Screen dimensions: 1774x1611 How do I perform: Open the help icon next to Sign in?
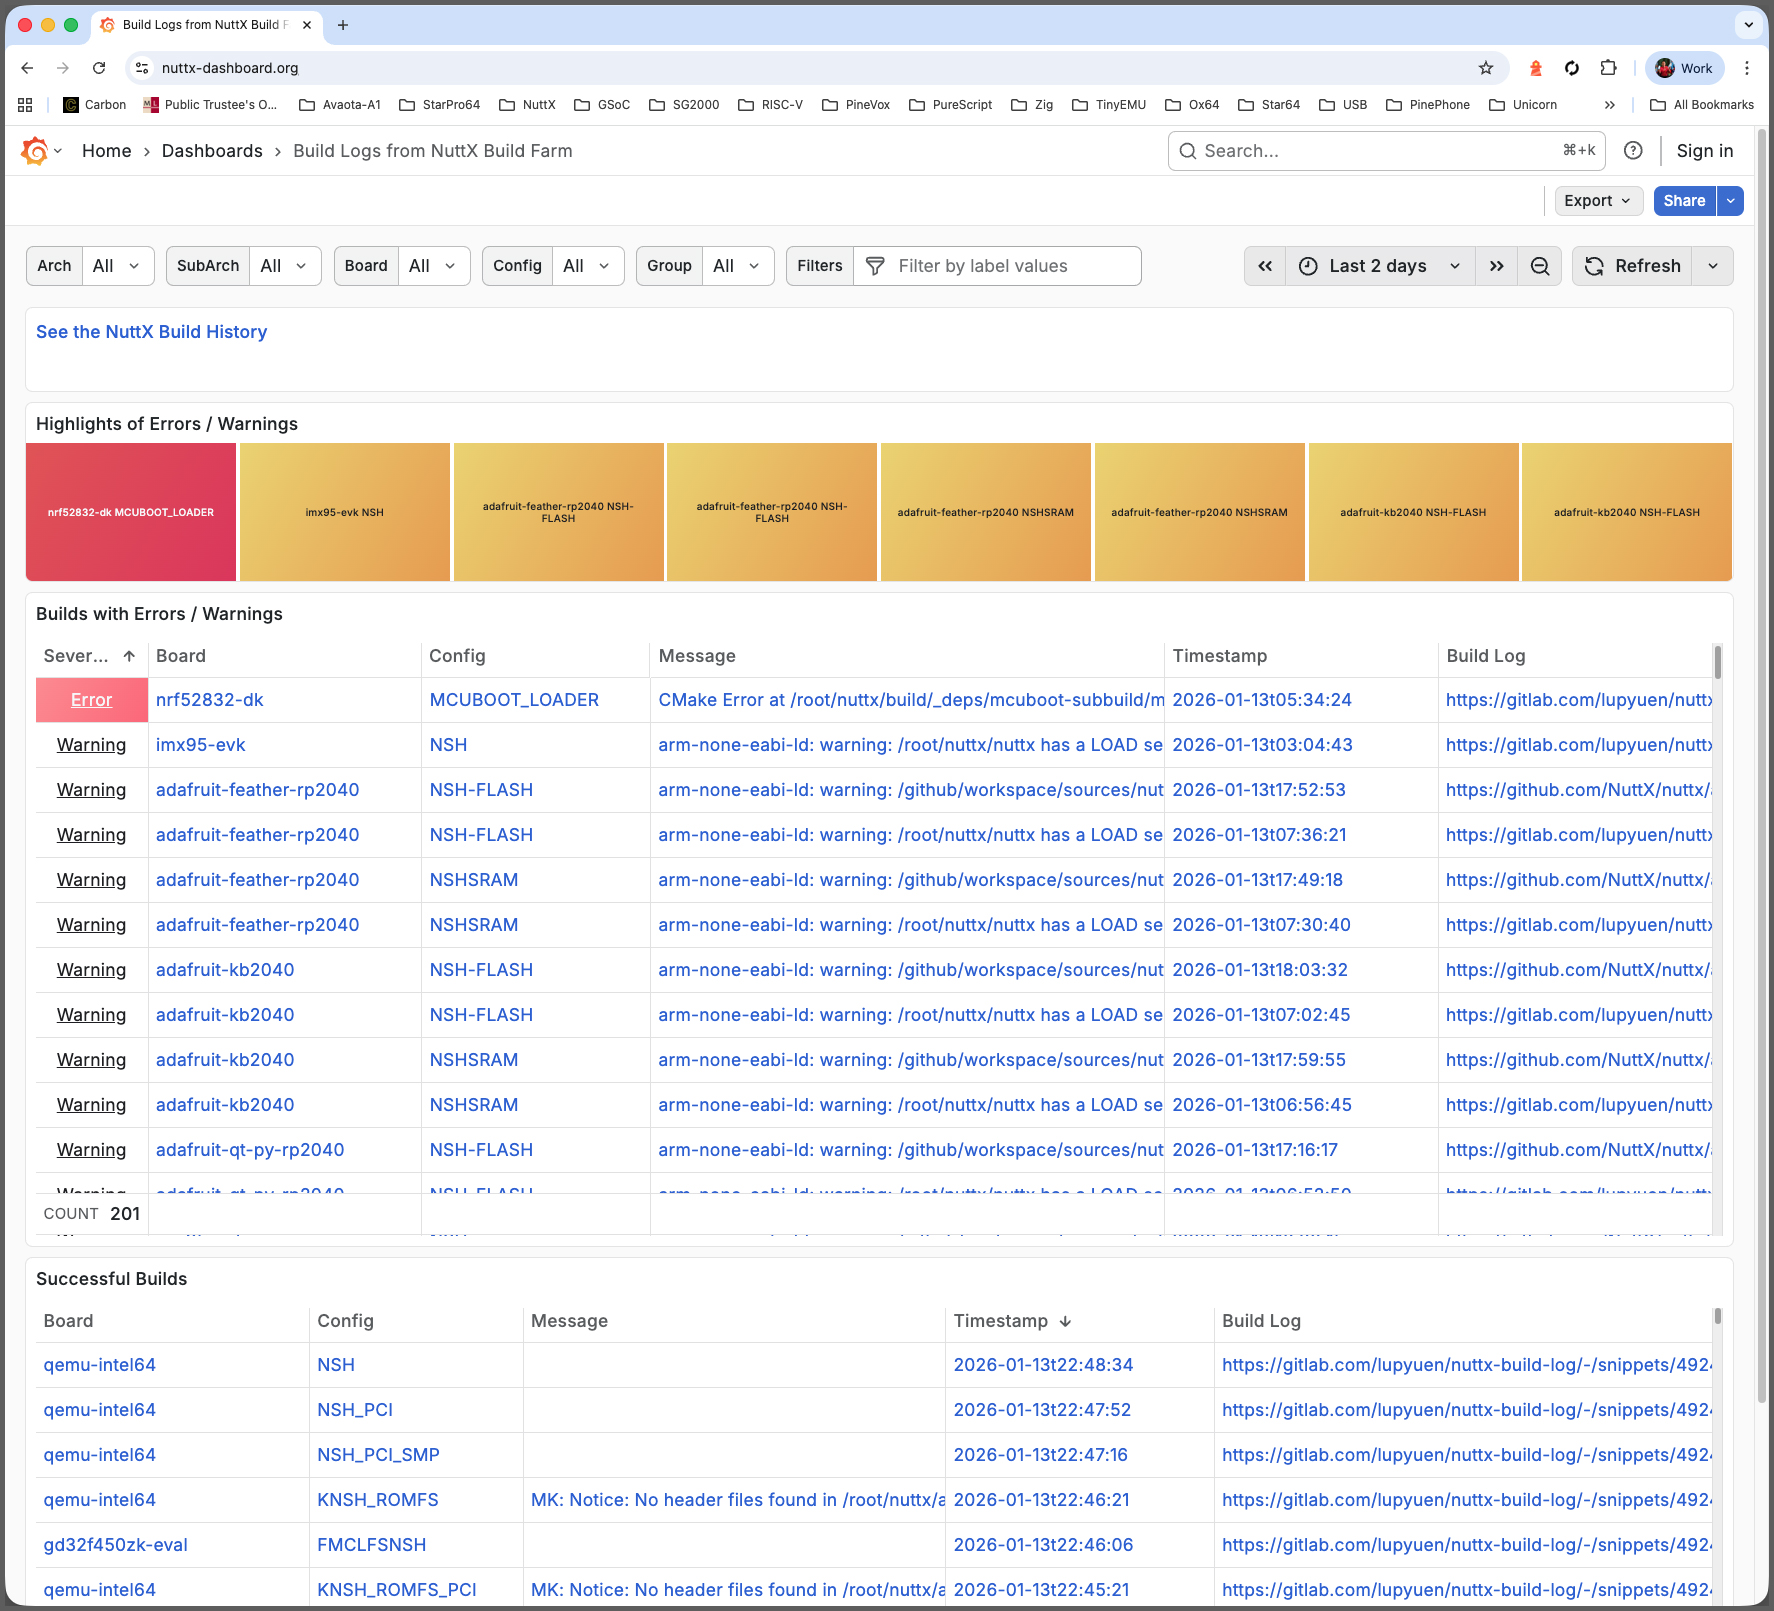pyautogui.click(x=1633, y=150)
